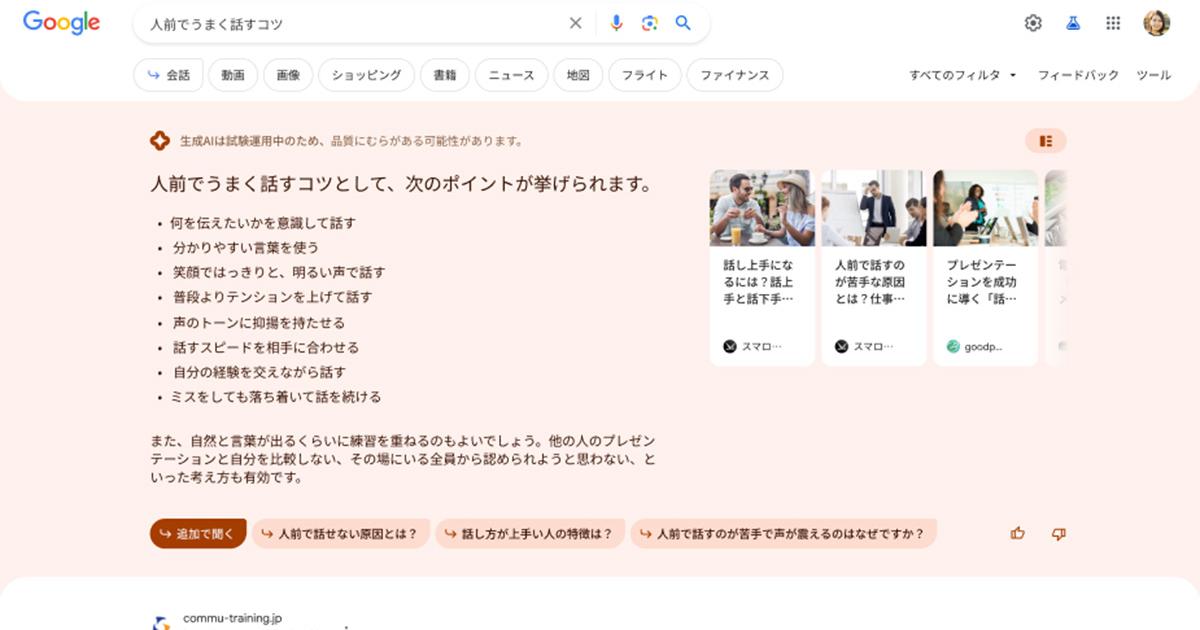Image resolution: width=1200 pixels, height=630 pixels.
Task: Switch to the ニュース tab
Action: coord(511,75)
